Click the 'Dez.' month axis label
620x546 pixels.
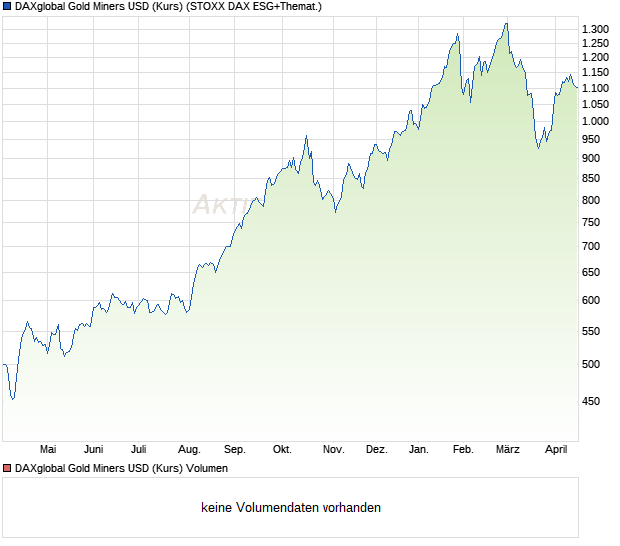coord(377,450)
